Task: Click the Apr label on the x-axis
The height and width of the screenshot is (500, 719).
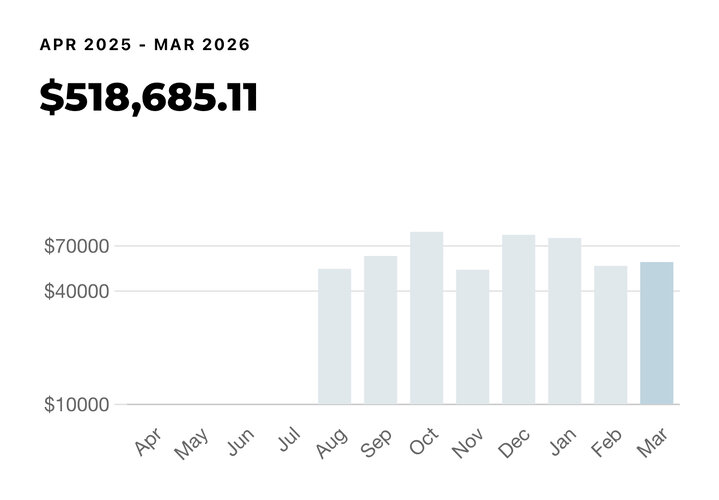Action: (x=148, y=441)
